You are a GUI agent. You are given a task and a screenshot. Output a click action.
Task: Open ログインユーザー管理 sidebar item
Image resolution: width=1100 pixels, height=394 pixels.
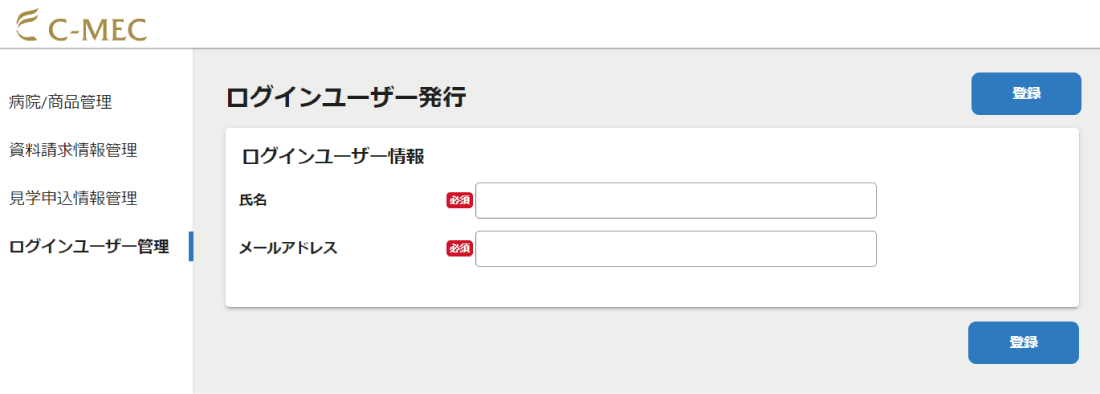89,247
